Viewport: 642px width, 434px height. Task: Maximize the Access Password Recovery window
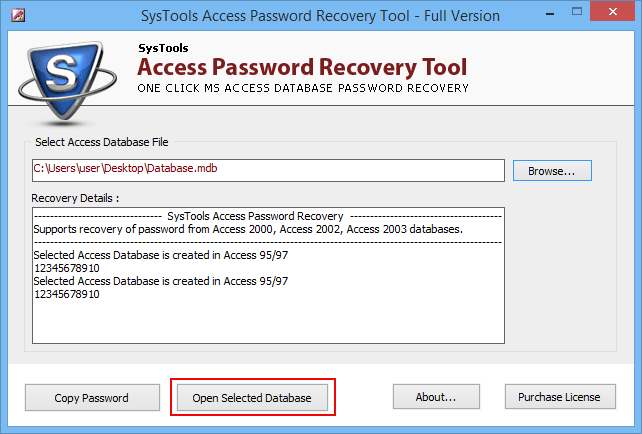(577, 12)
